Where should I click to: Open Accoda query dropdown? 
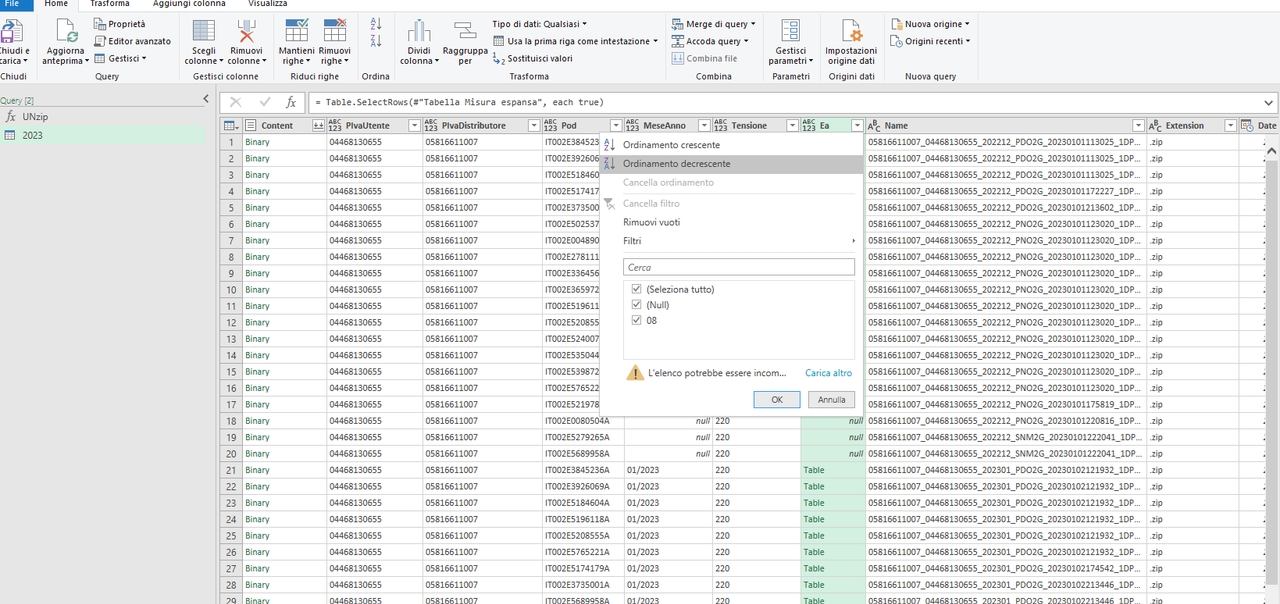click(710, 41)
